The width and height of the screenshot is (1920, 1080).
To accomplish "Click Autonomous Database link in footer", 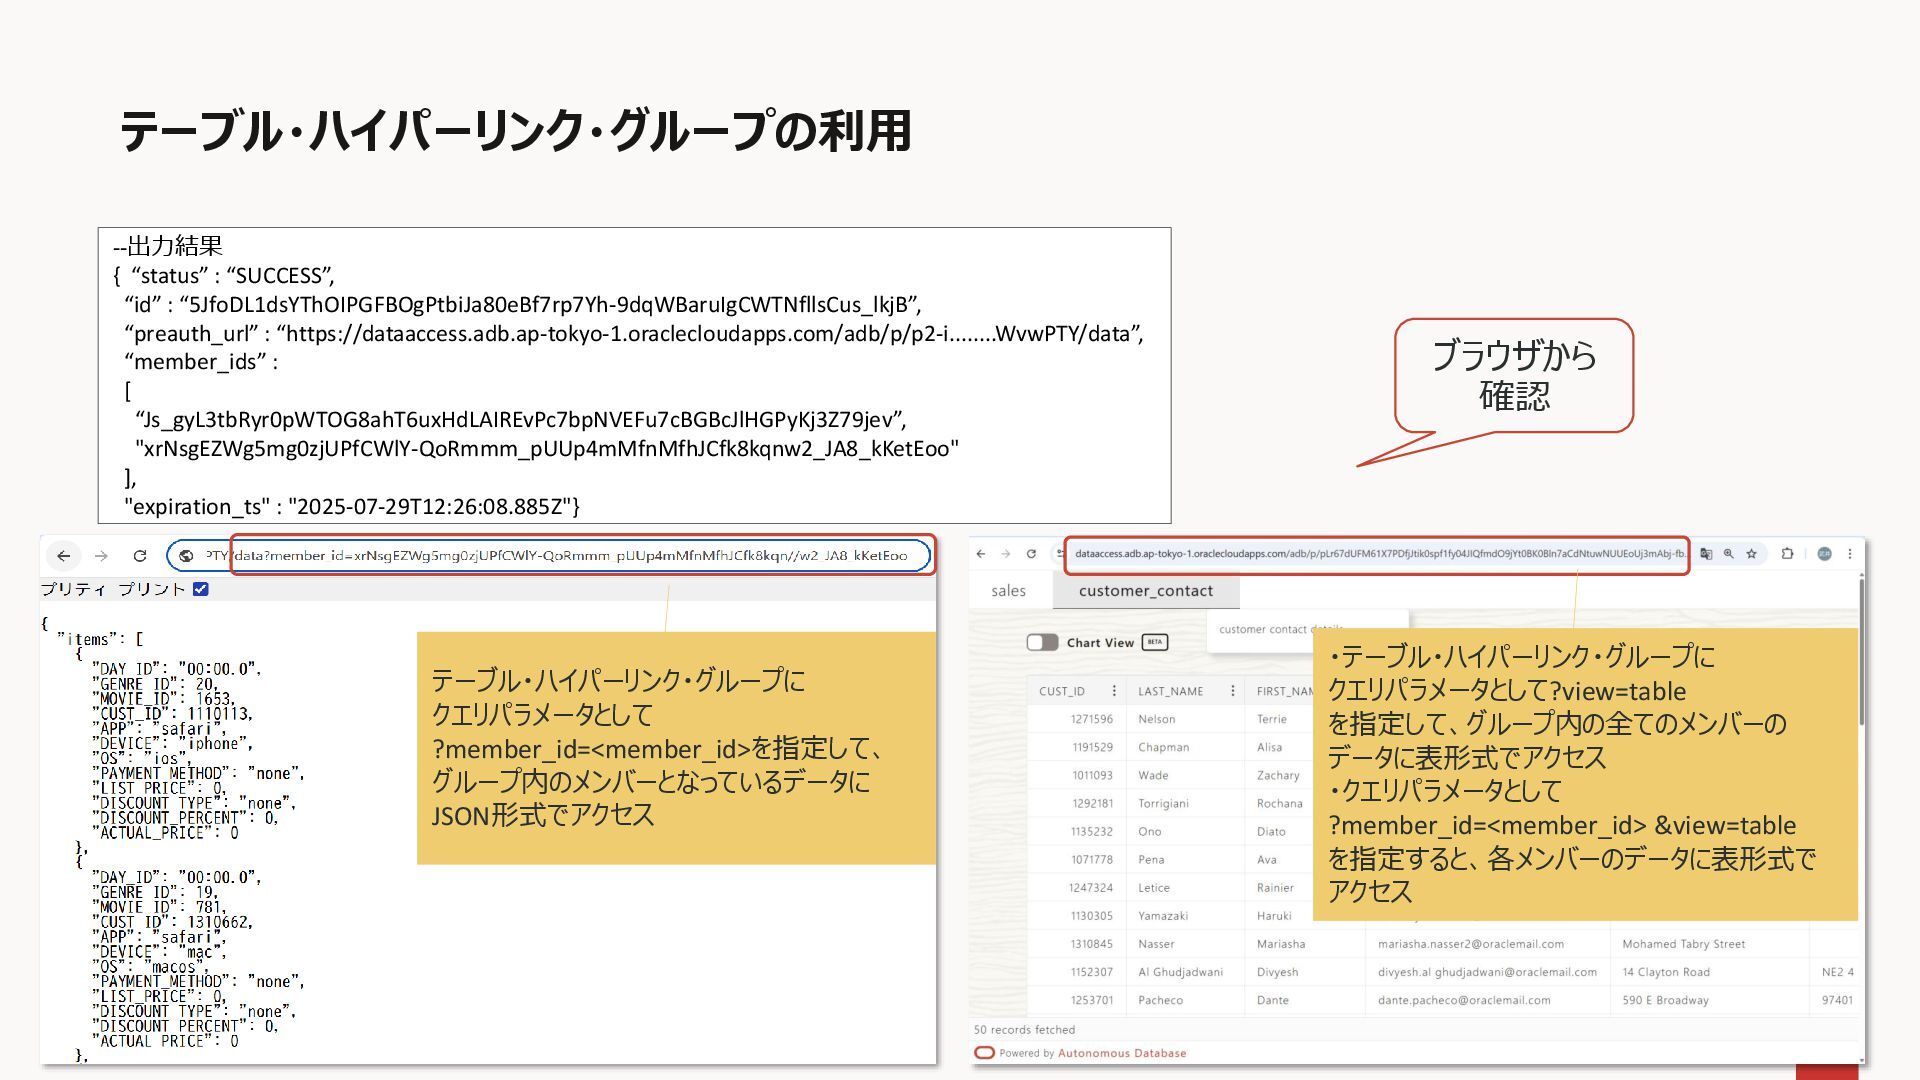I will click(1121, 1053).
